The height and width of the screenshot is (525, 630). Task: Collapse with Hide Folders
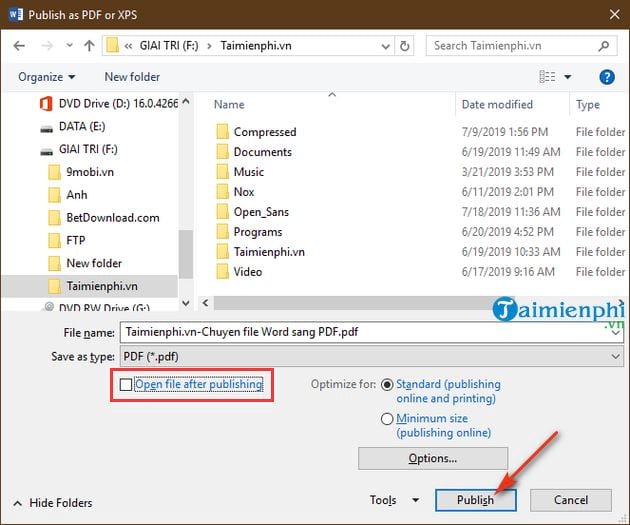[53, 503]
